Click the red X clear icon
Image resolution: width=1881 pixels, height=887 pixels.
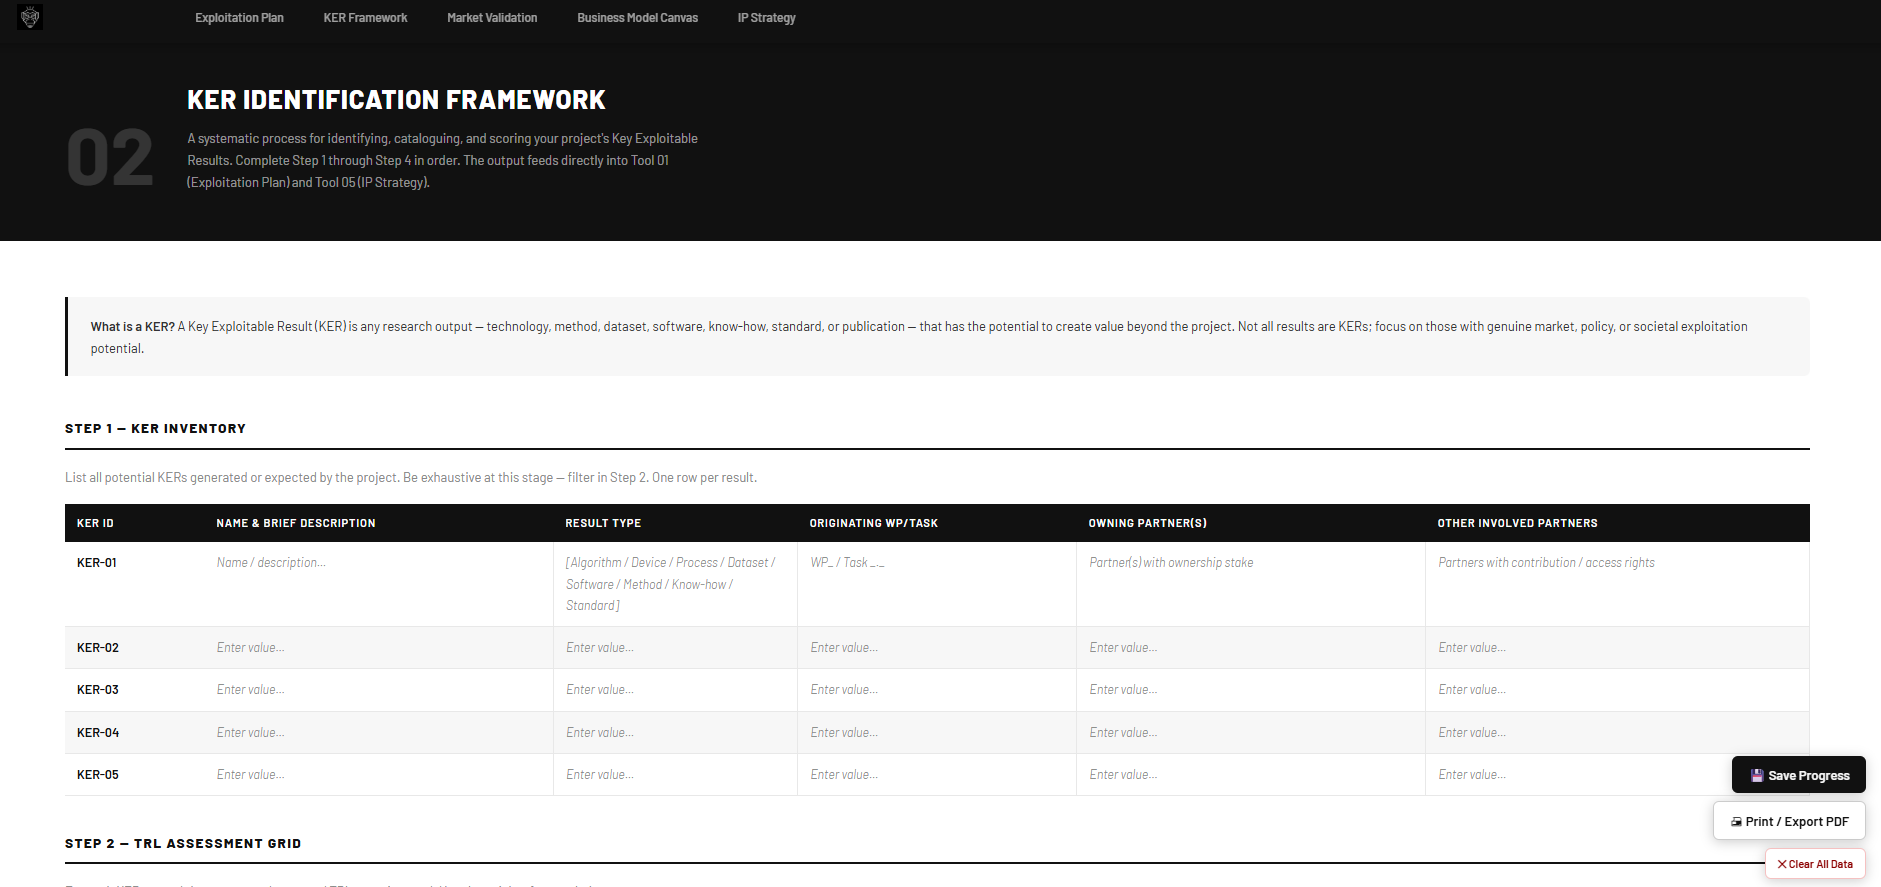point(1782,864)
